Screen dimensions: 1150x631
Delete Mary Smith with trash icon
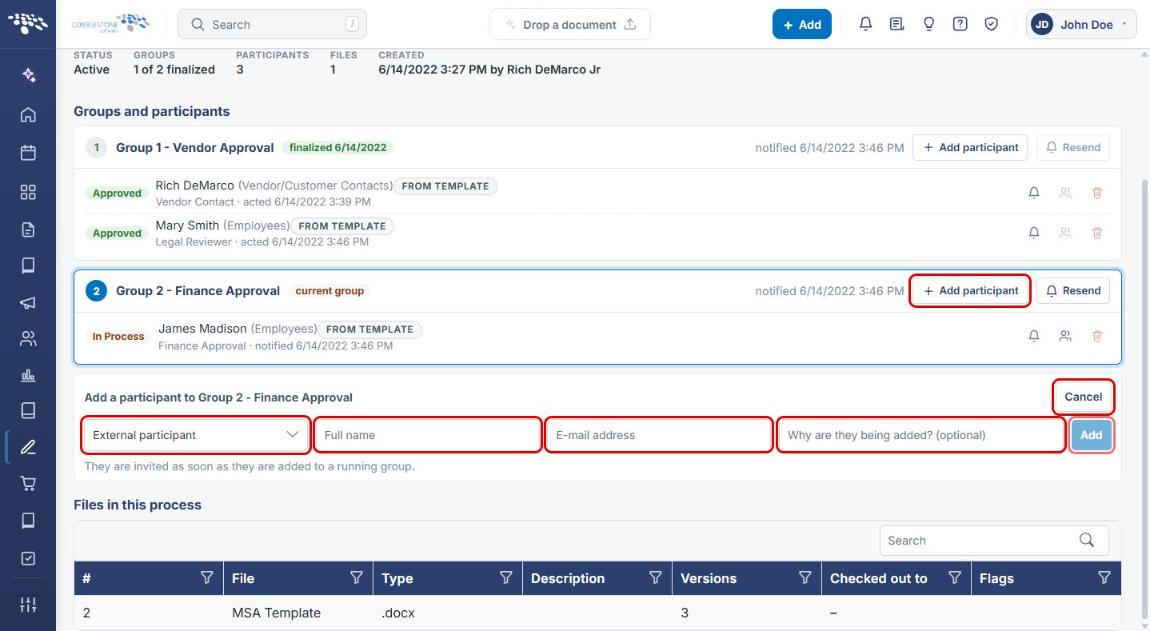point(1097,233)
